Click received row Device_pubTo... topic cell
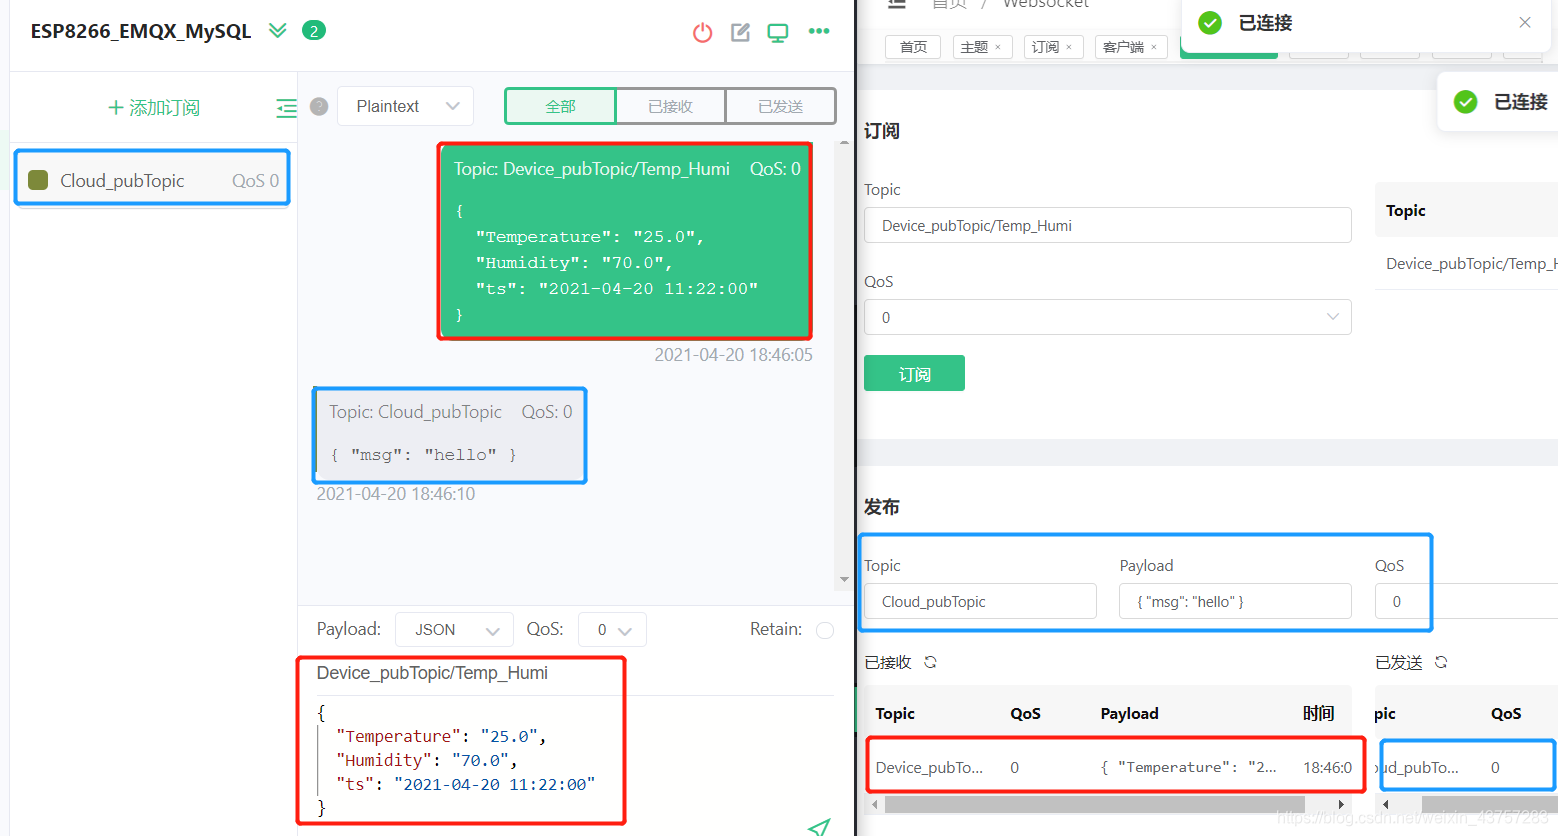Screen dimensions: 1558x836 [929, 767]
